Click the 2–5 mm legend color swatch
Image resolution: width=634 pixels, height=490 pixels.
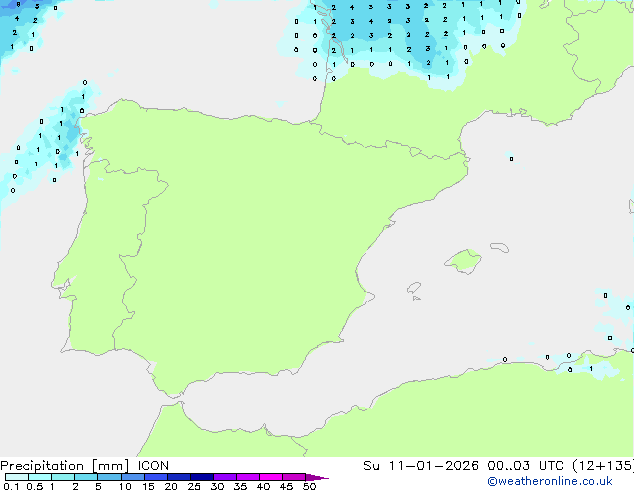coord(86,477)
